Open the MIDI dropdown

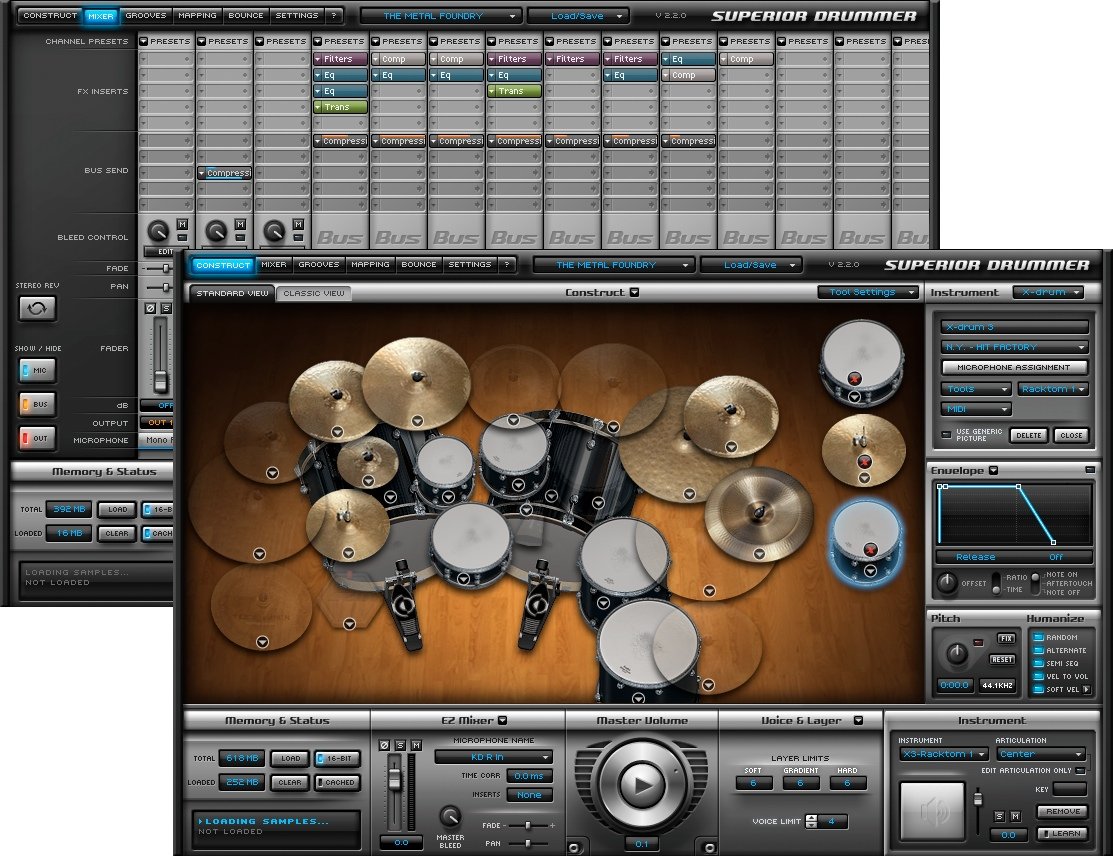[976, 409]
